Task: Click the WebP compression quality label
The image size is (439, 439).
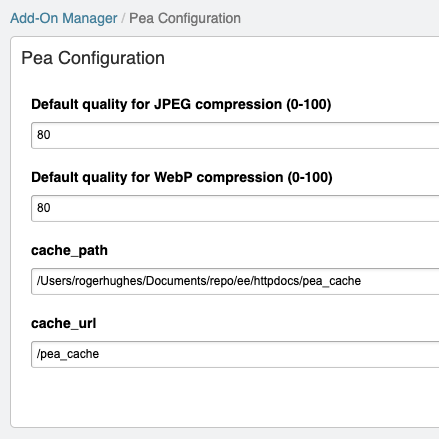Action: coord(182,177)
